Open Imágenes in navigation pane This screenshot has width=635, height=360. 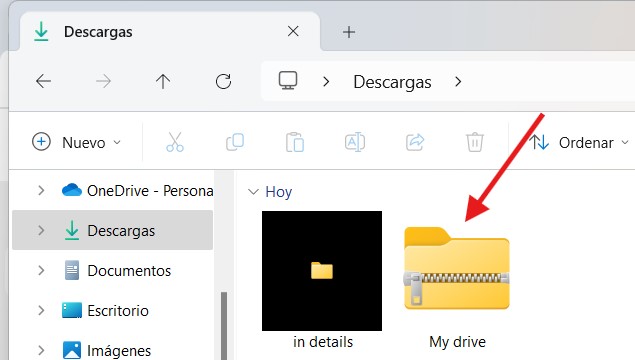coord(107,350)
